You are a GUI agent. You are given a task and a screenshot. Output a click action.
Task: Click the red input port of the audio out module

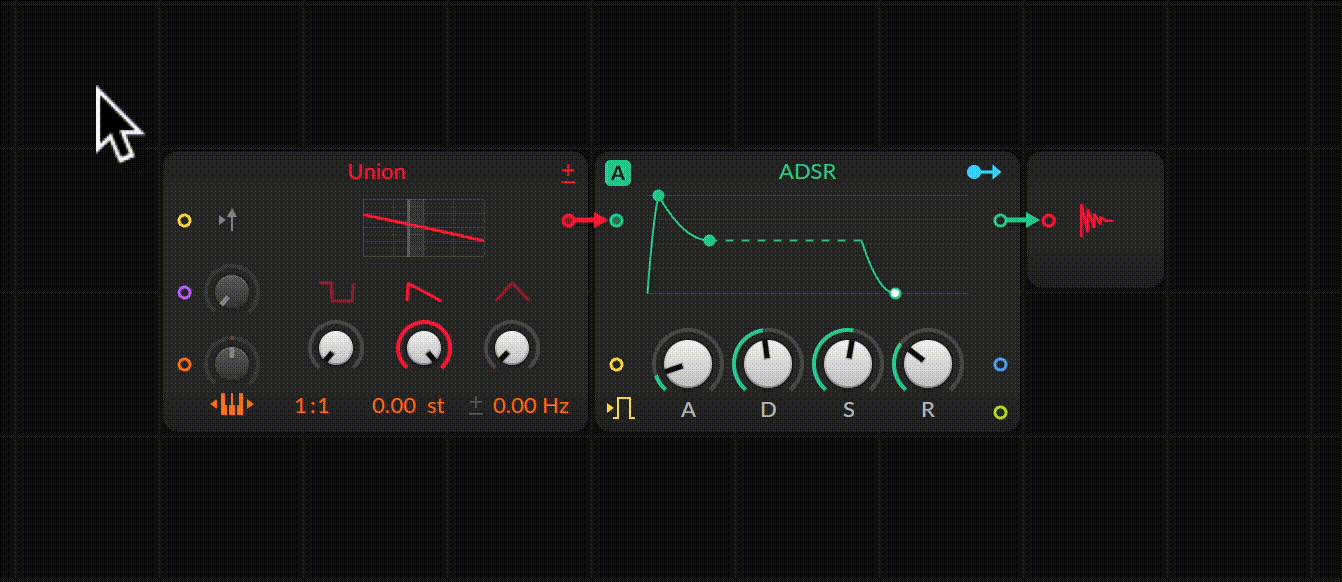[x=1048, y=220]
